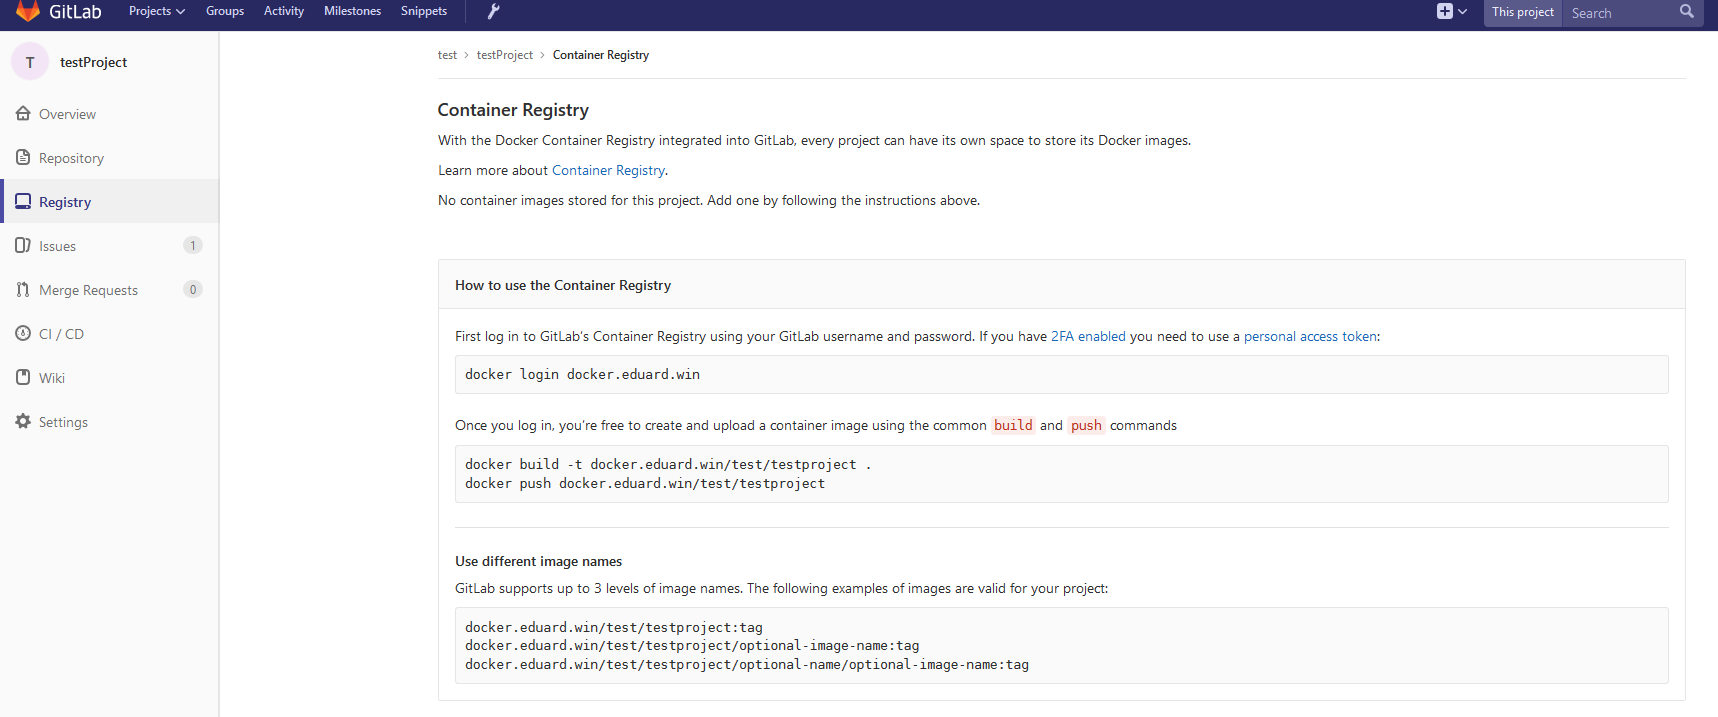The image size is (1718, 717).
Task: Click the Issues icon in sidebar
Action: 23,246
